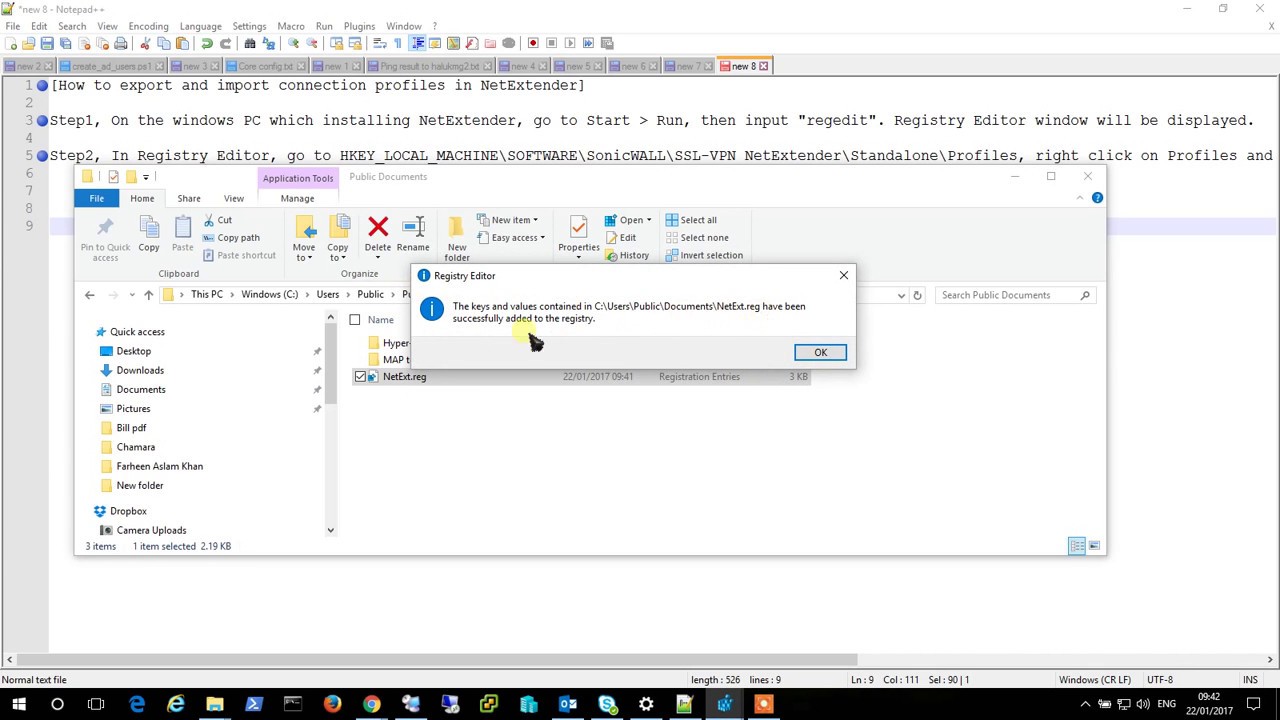Open the Notepad++ Plugins menu

359,26
